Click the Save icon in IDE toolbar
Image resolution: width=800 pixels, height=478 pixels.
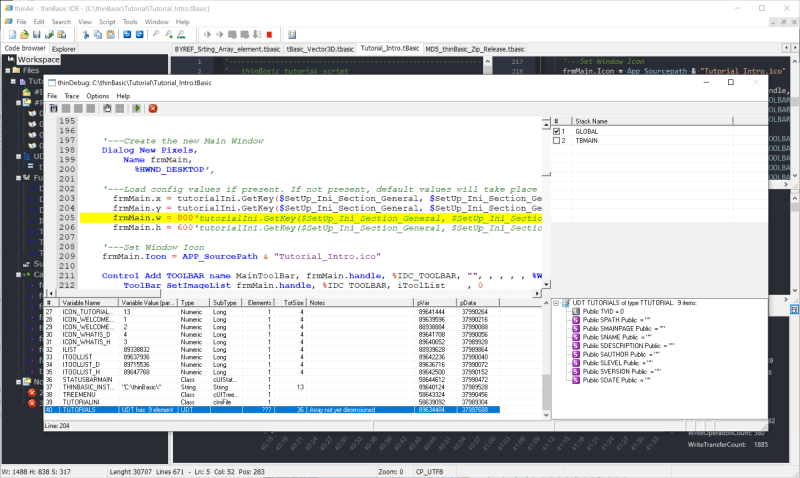point(36,35)
